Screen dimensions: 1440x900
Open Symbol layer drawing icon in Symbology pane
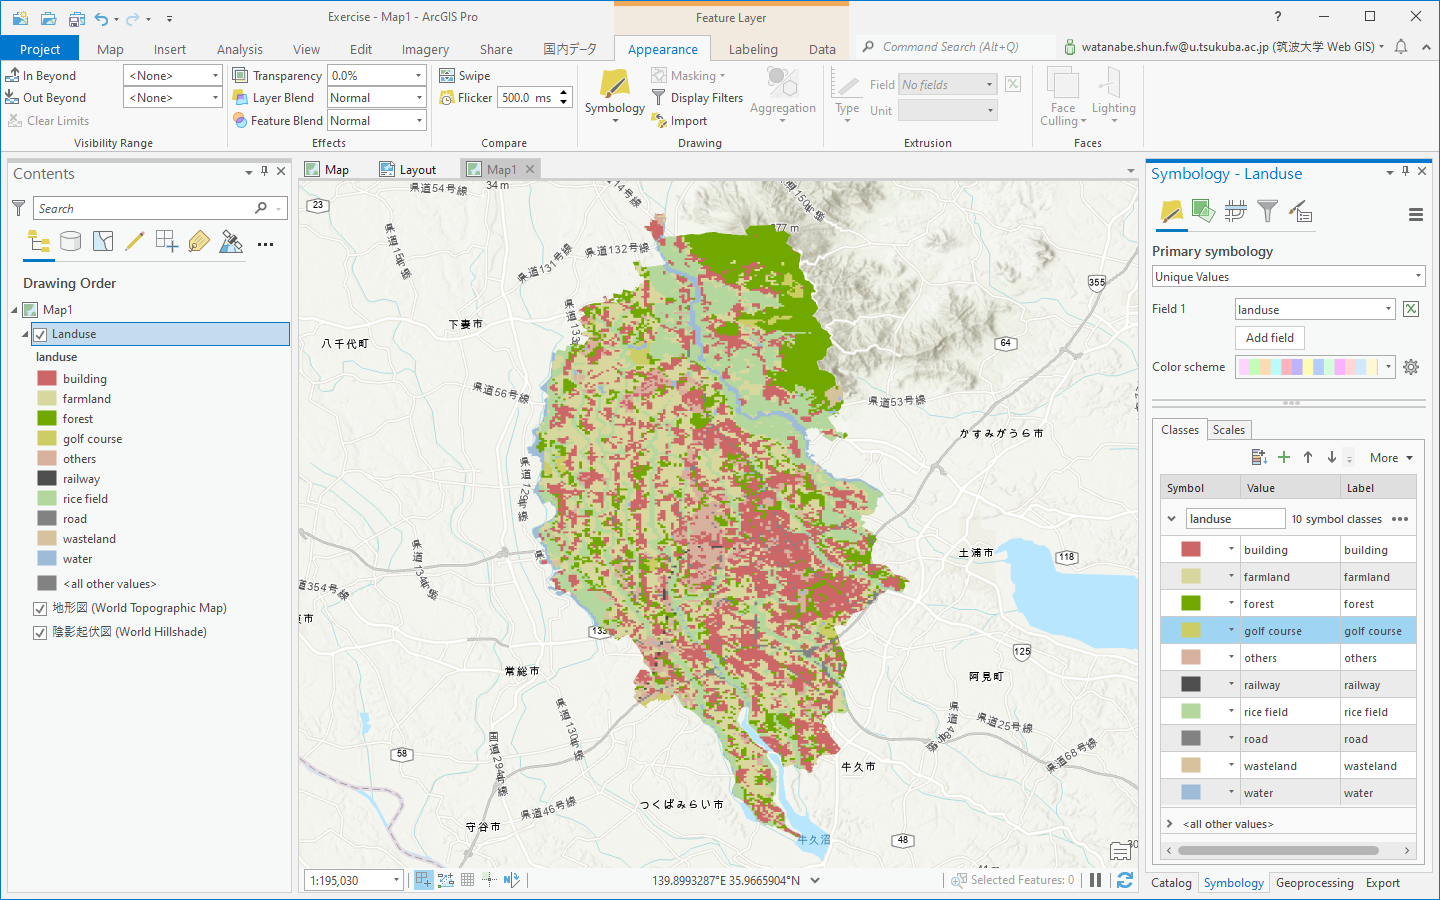[x=1235, y=211]
